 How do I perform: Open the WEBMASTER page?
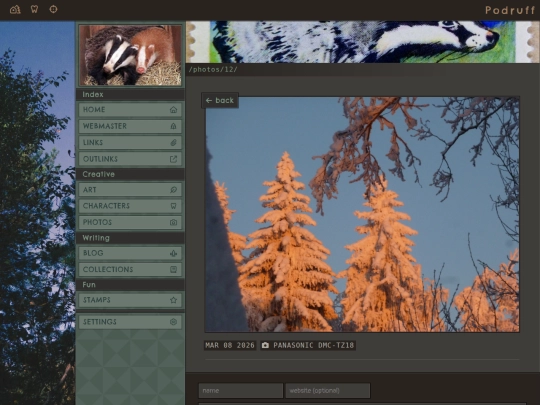(x=130, y=126)
